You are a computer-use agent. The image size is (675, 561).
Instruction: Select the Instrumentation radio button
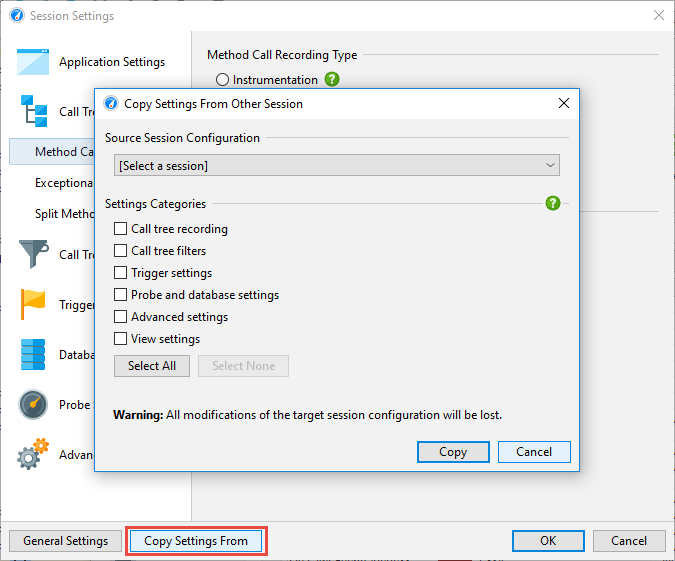[x=223, y=80]
